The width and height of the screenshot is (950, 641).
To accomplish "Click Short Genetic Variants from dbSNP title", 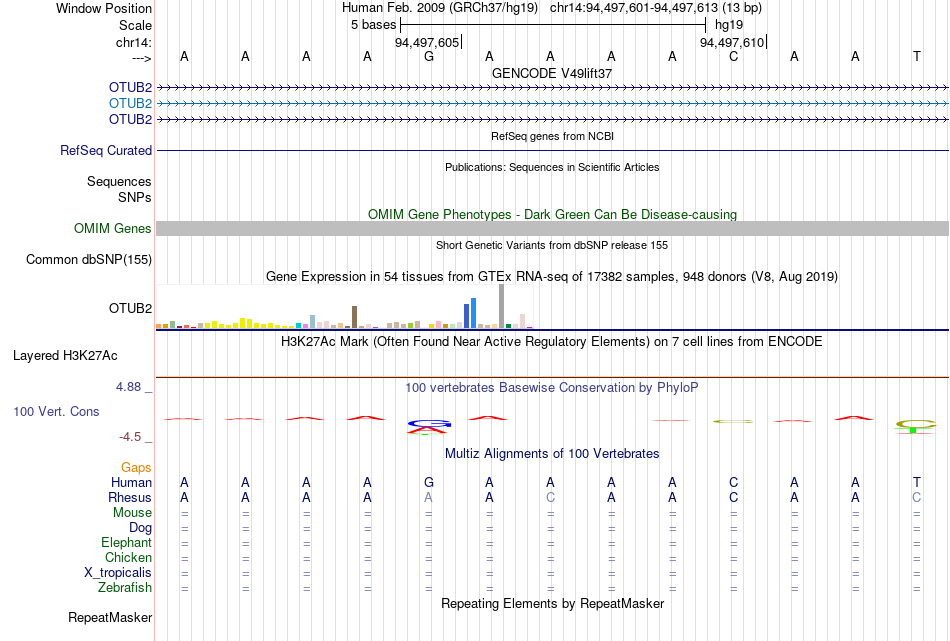I will [x=552, y=245].
